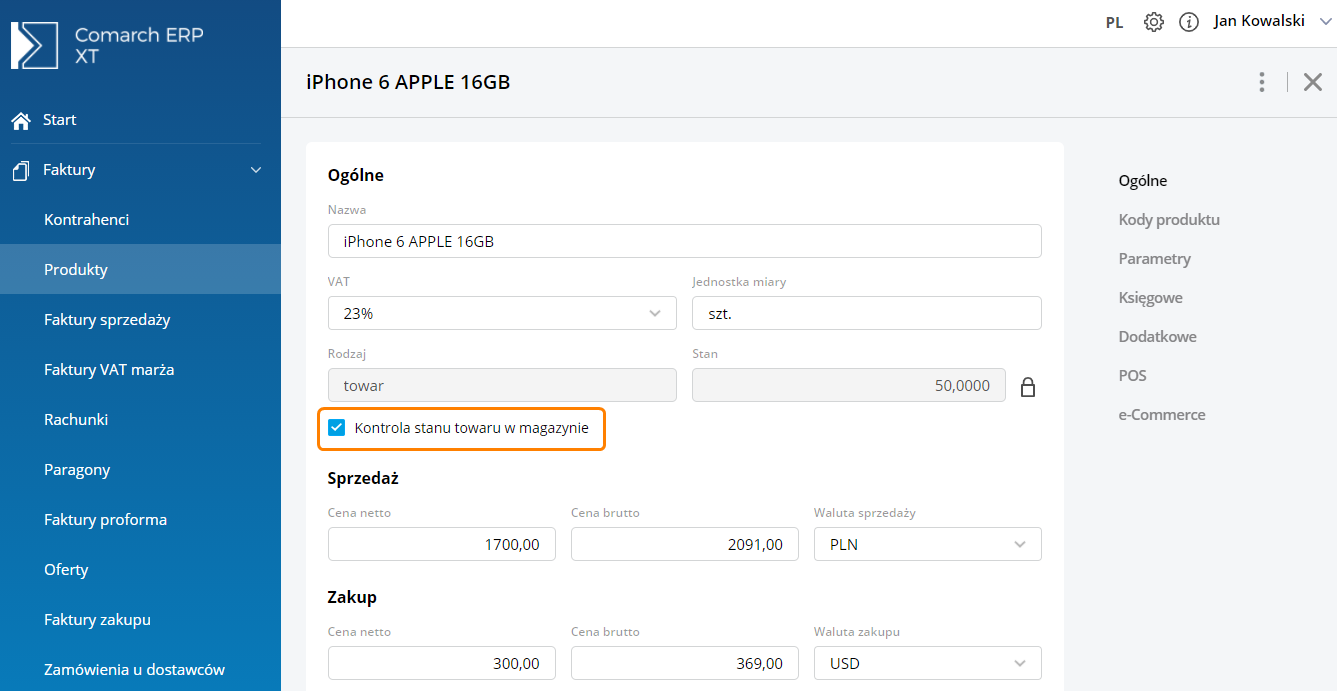
Task: Open Faktury sprzedaży in the sidebar
Action: point(107,320)
